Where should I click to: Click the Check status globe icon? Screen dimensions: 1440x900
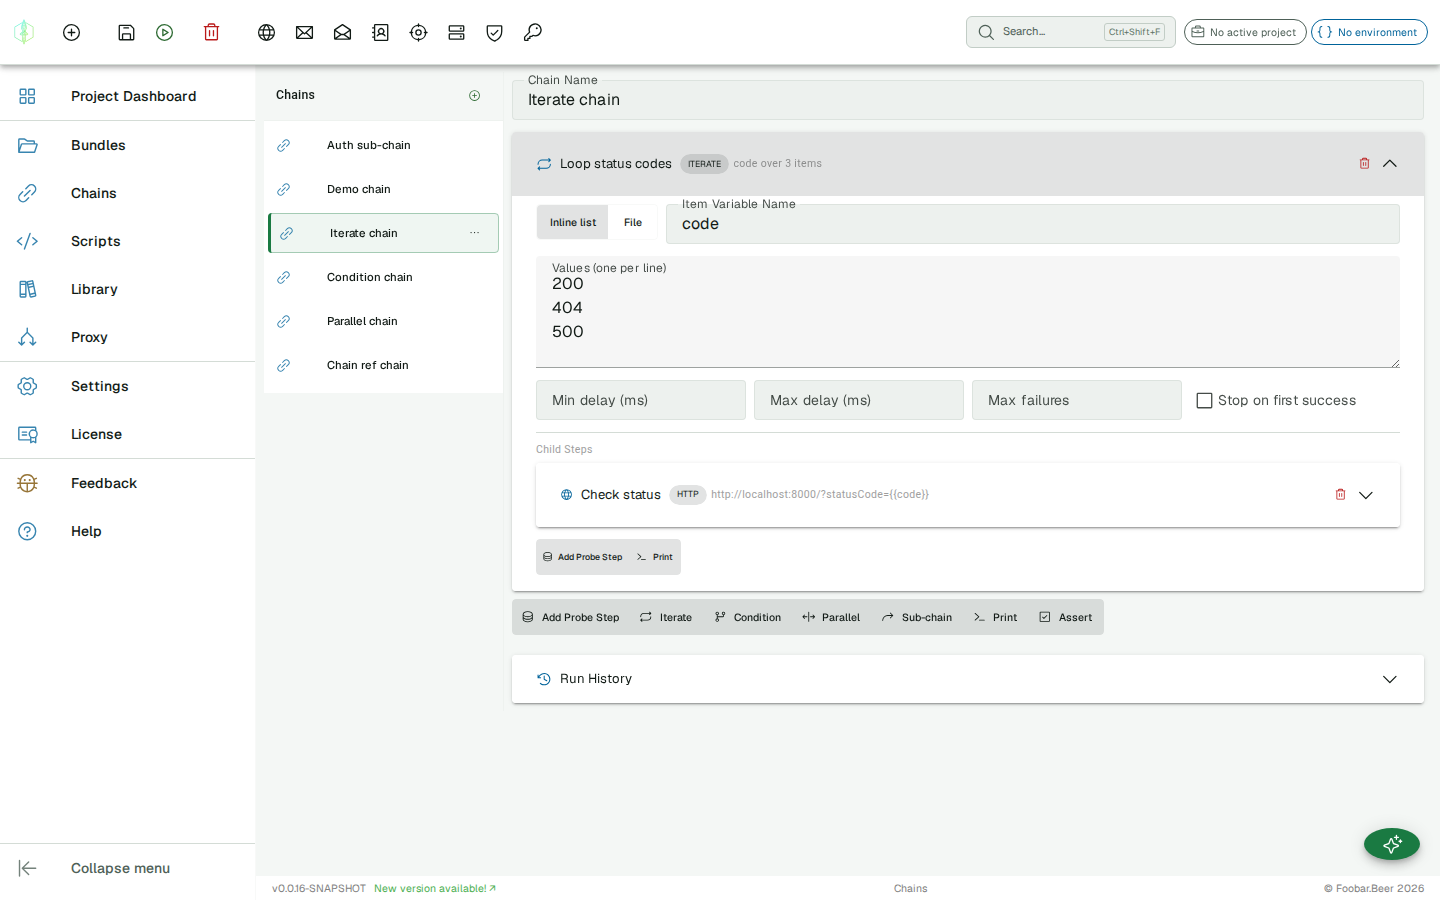coord(566,494)
